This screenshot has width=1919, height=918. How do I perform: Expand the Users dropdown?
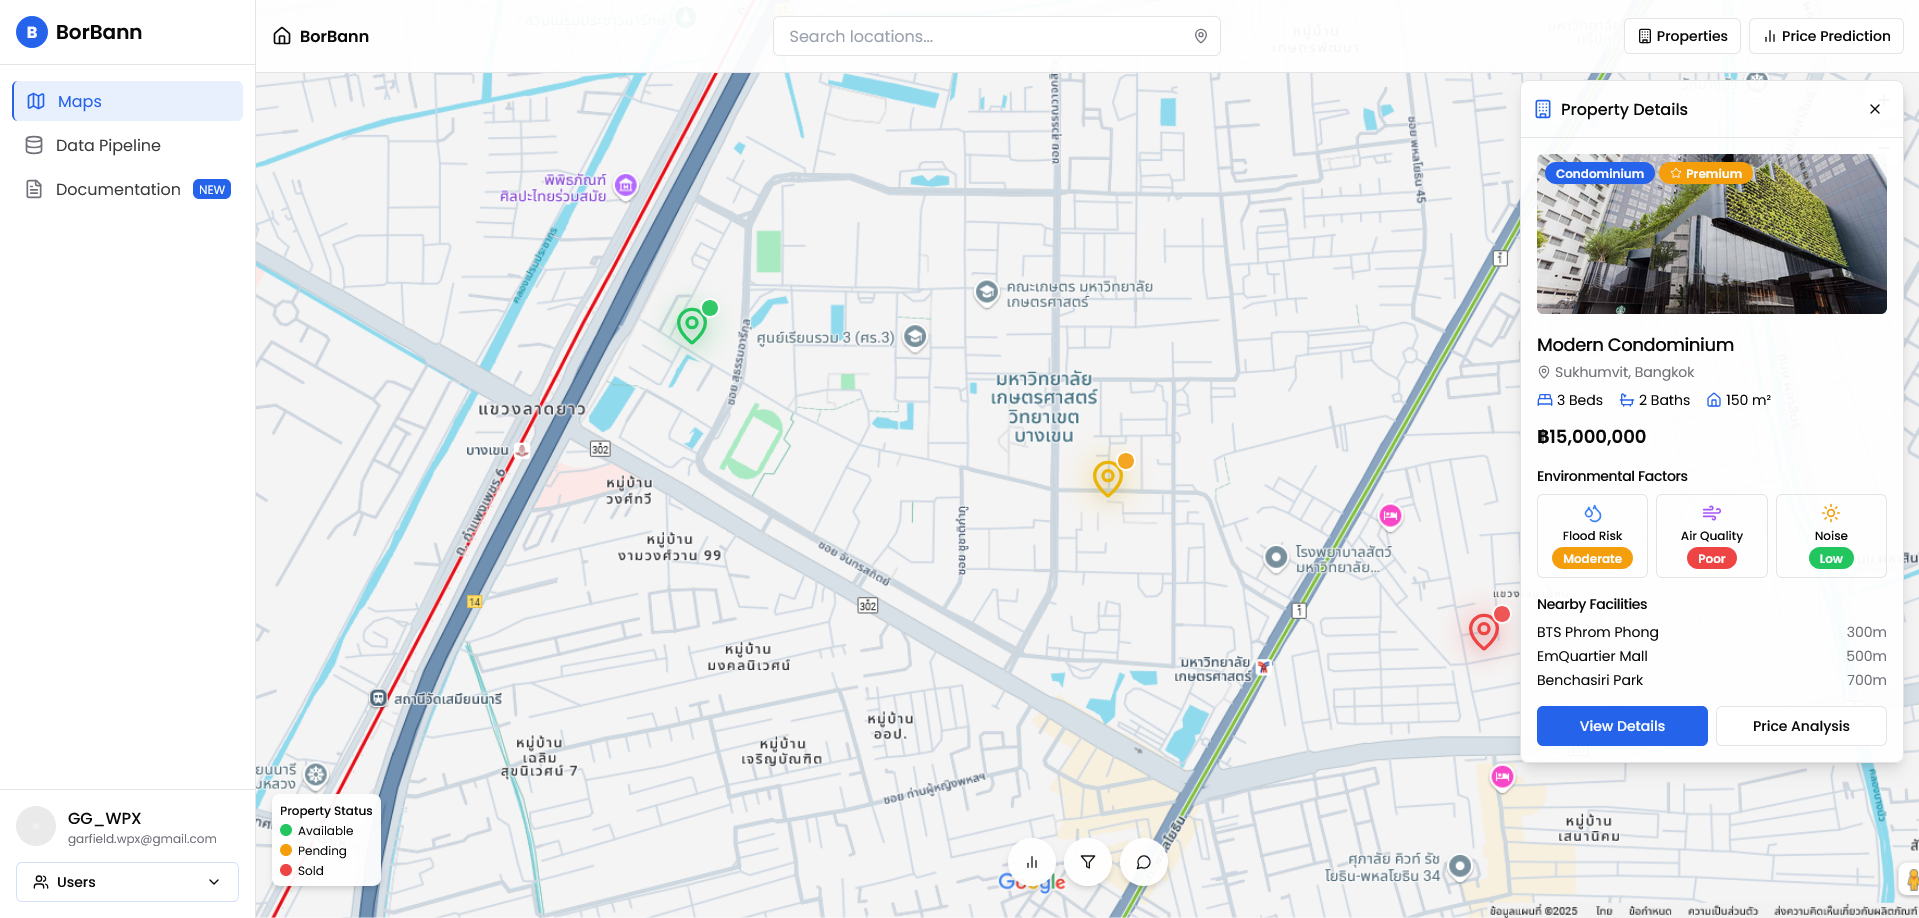pos(127,882)
